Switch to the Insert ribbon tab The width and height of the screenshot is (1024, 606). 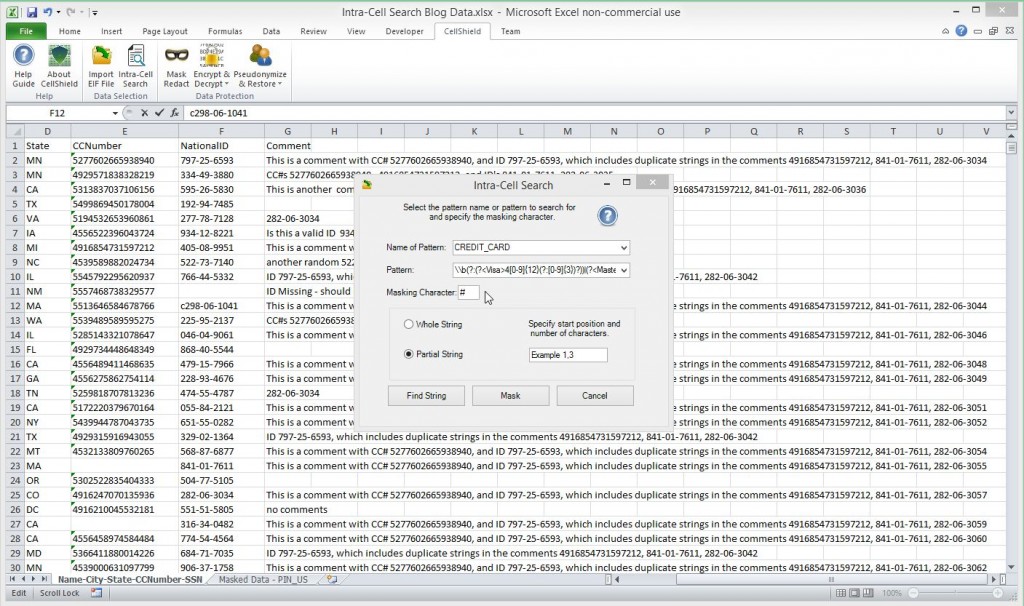[x=112, y=31]
